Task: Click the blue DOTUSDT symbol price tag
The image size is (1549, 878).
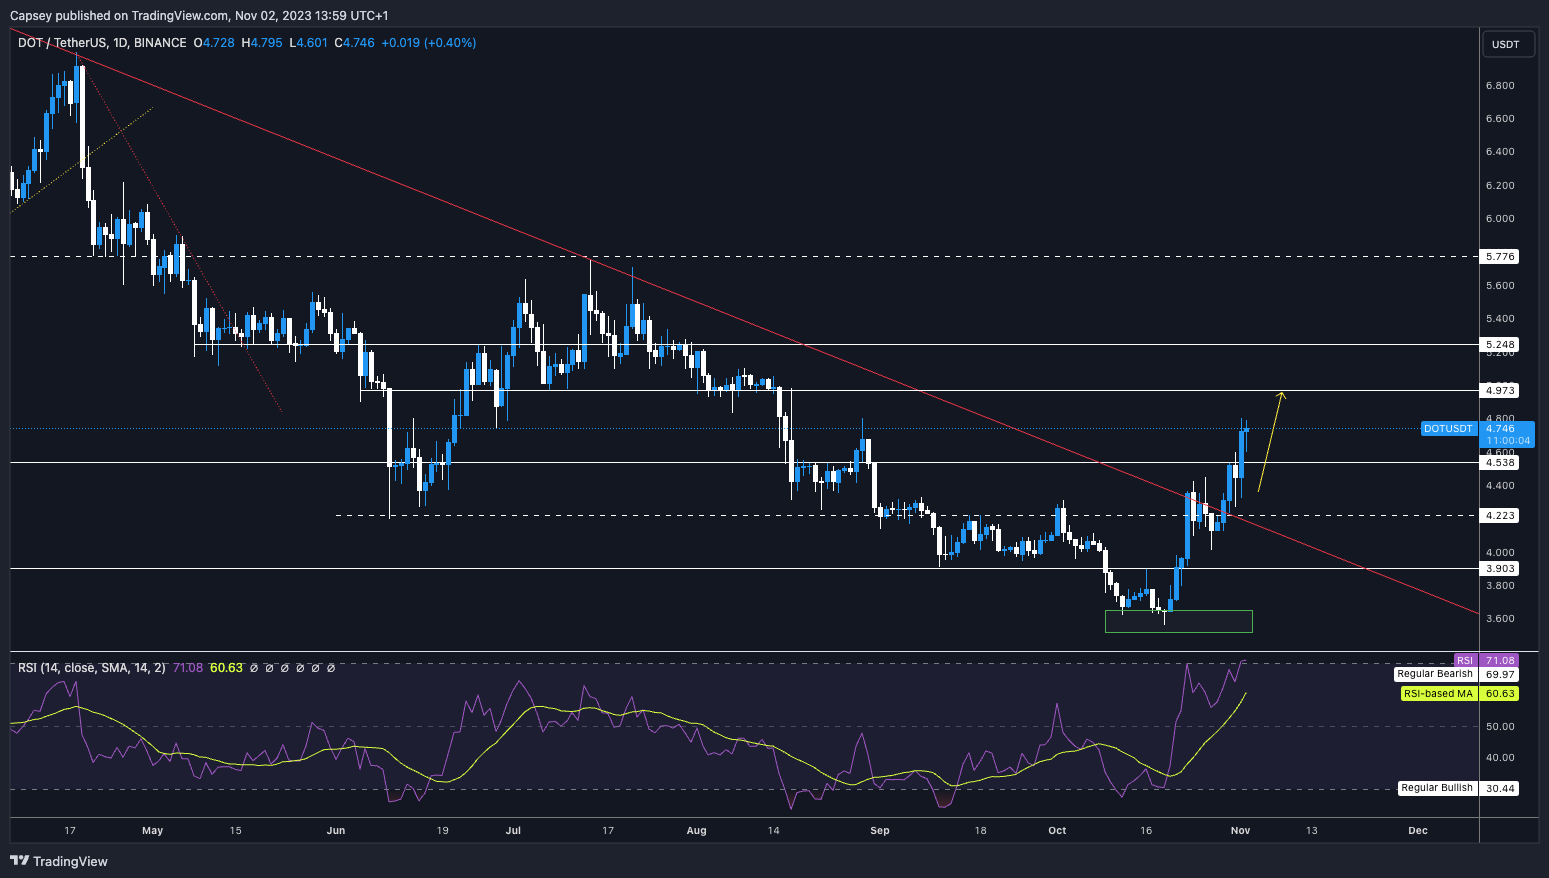Action: [1448, 428]
